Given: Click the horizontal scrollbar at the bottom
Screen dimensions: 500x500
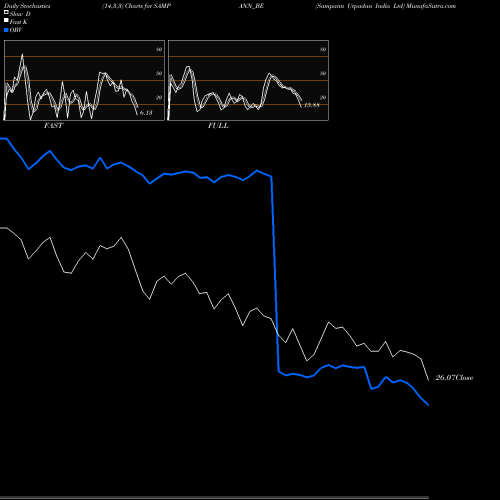Looking at the screenshot, I should [x=214, y=497].
